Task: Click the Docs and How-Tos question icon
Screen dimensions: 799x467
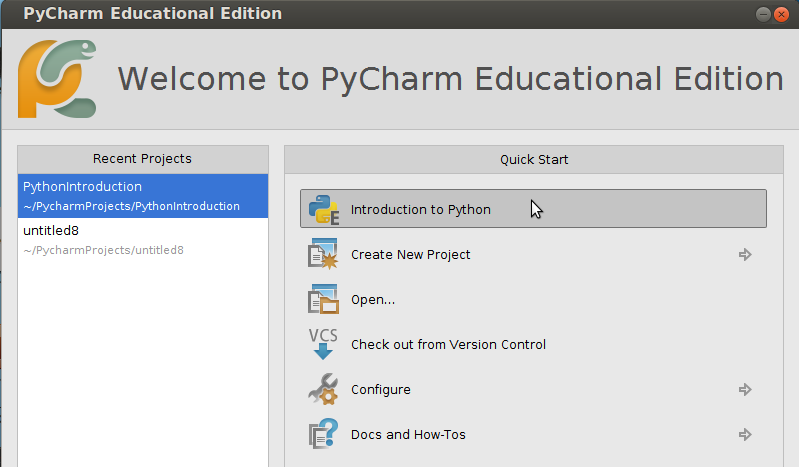Action: pyautogui.click(x=323, y=434)
